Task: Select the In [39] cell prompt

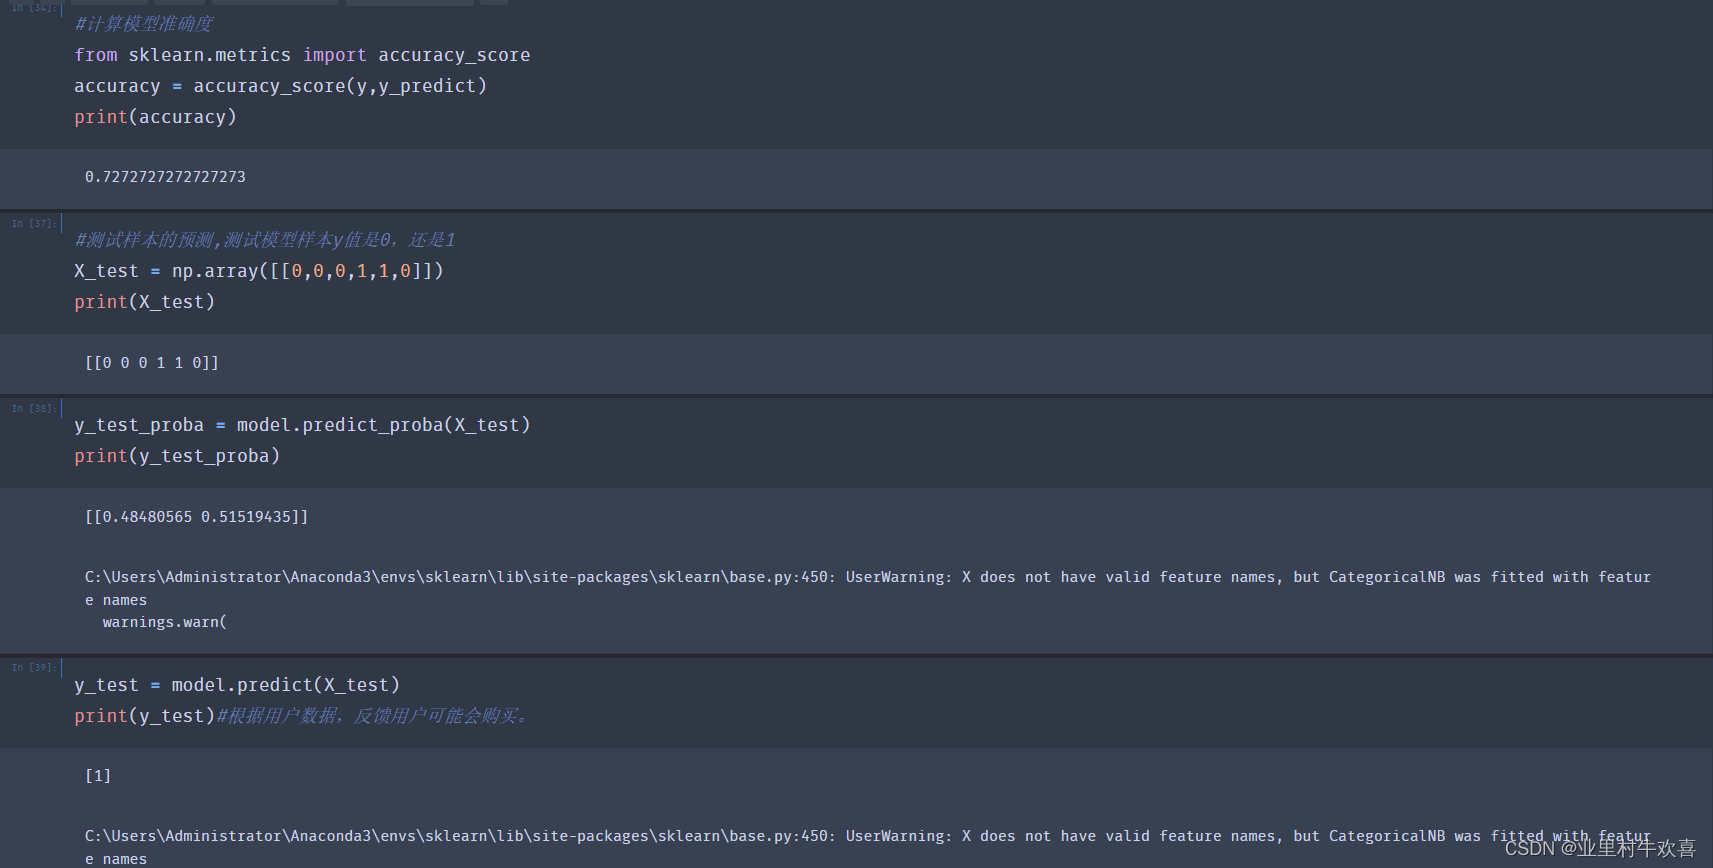Action: pos(33,668)
